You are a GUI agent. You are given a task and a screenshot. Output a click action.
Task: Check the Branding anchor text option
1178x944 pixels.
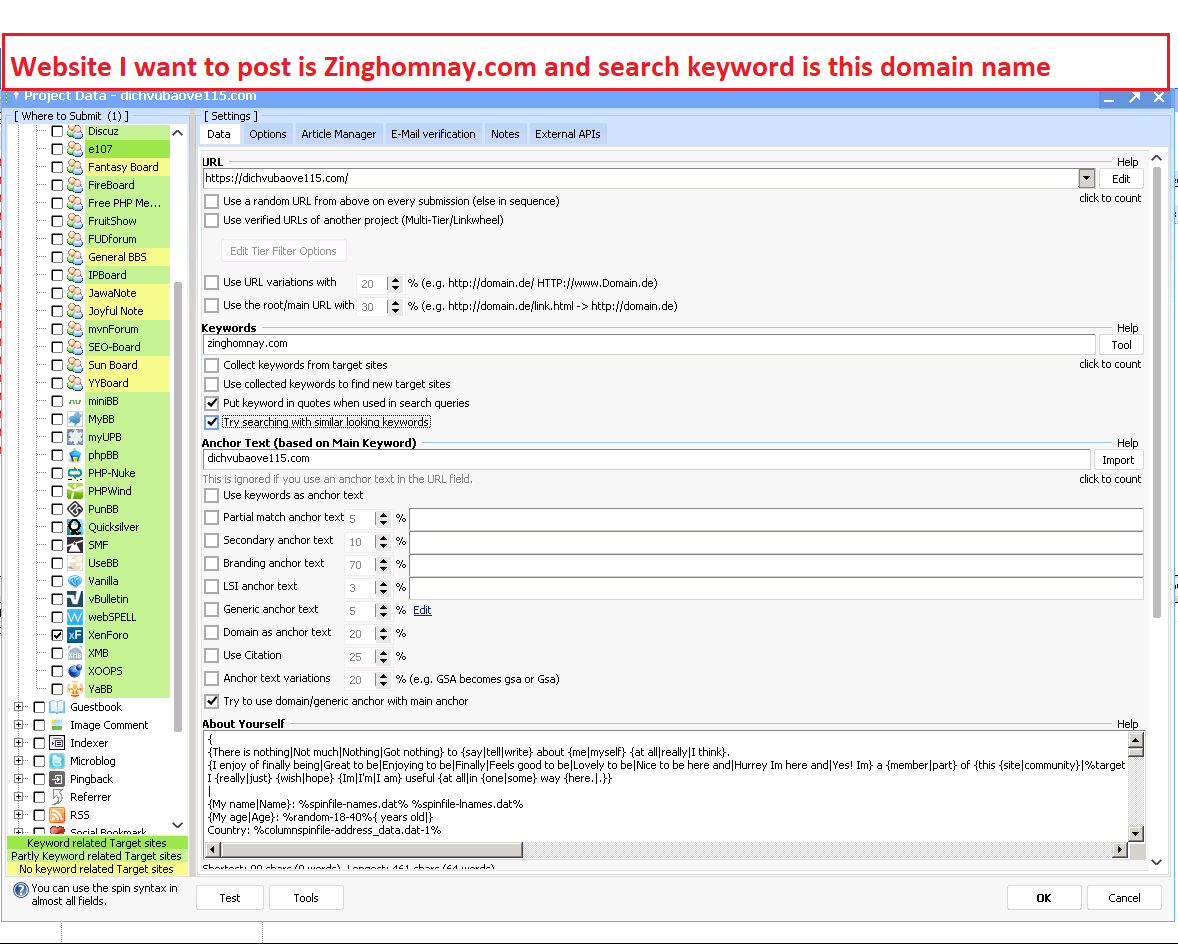coord(212,563)
